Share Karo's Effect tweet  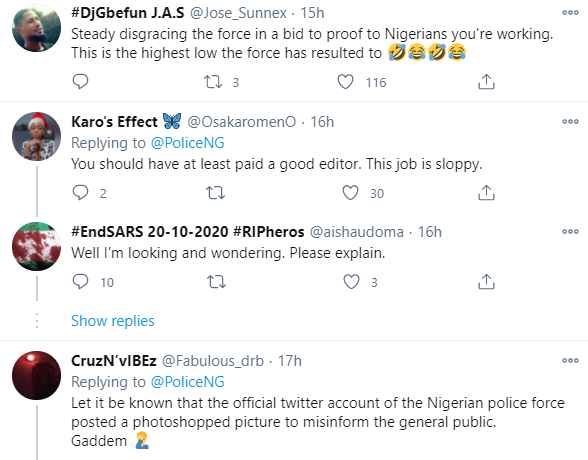point(486,193)
